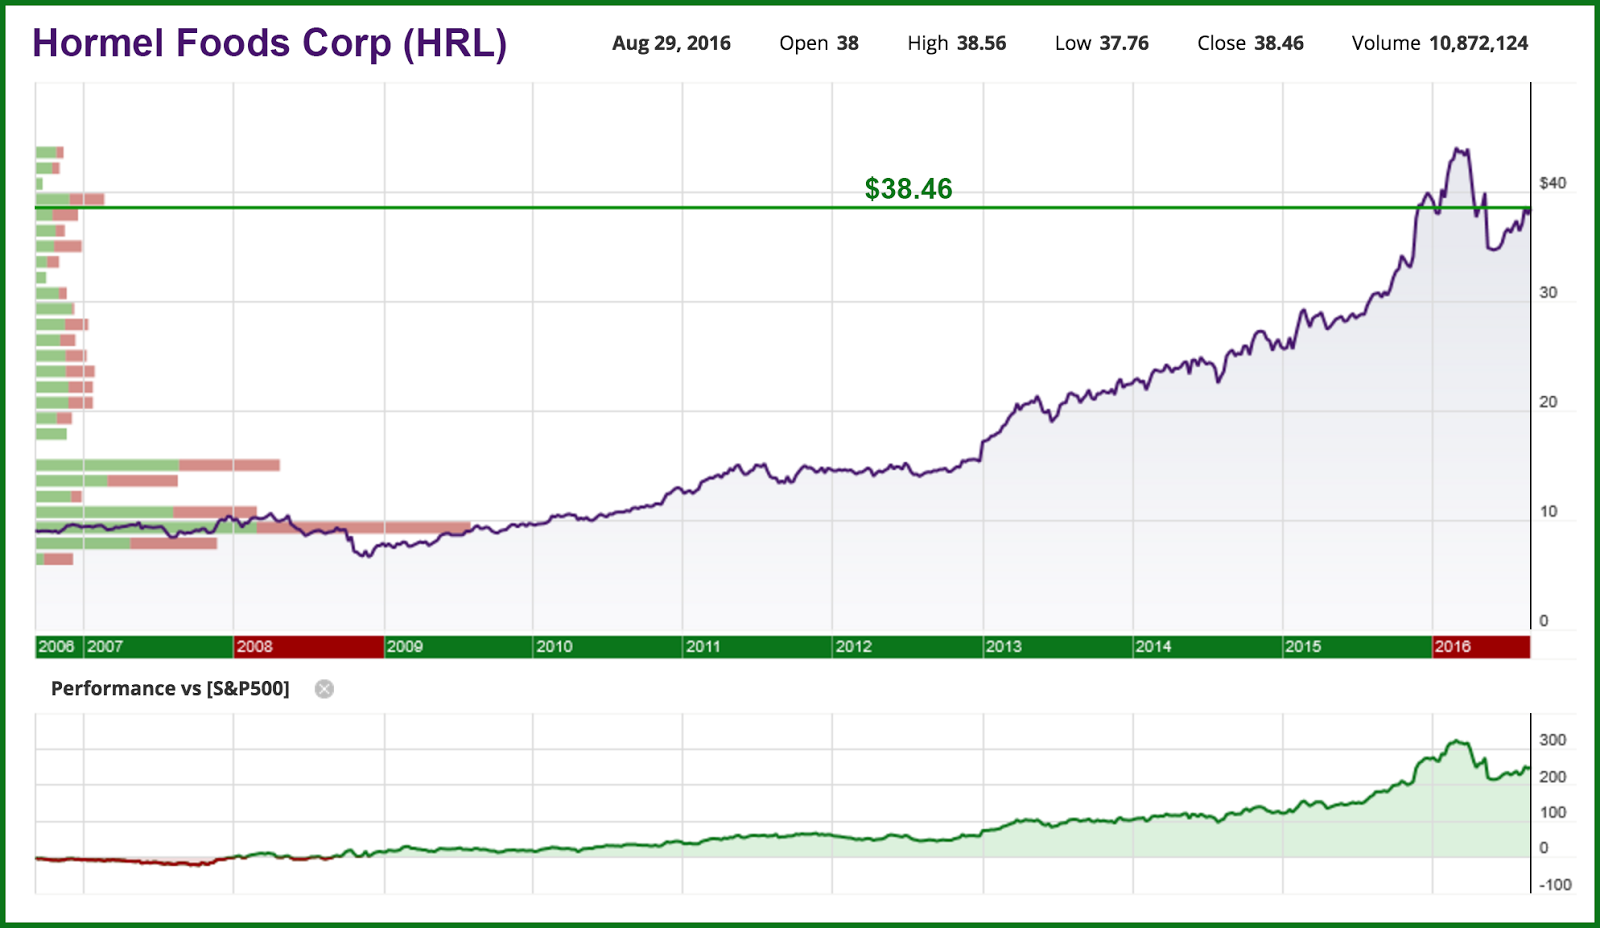Select the 2010 year marker on the timeline
Image resolution: width=1600 pixels, height=928 pixels.
click(557, 647)
